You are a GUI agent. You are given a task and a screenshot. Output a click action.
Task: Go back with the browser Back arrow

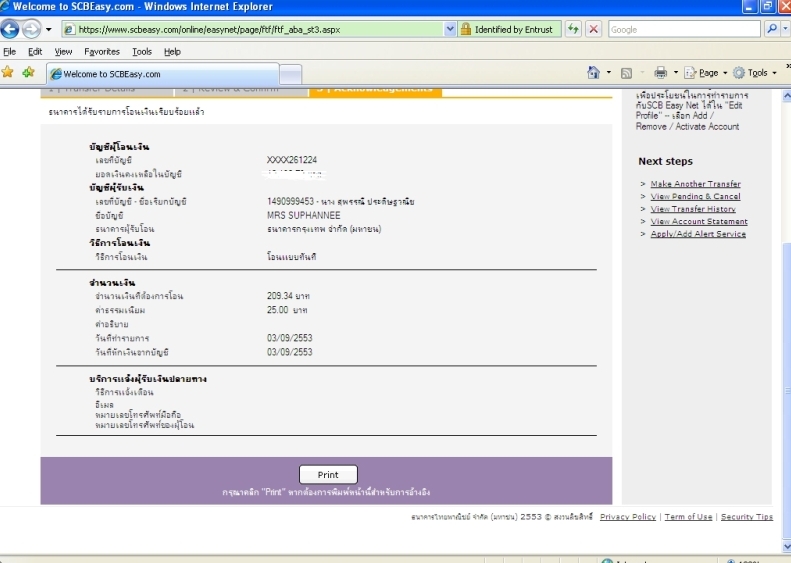(10, 29)
